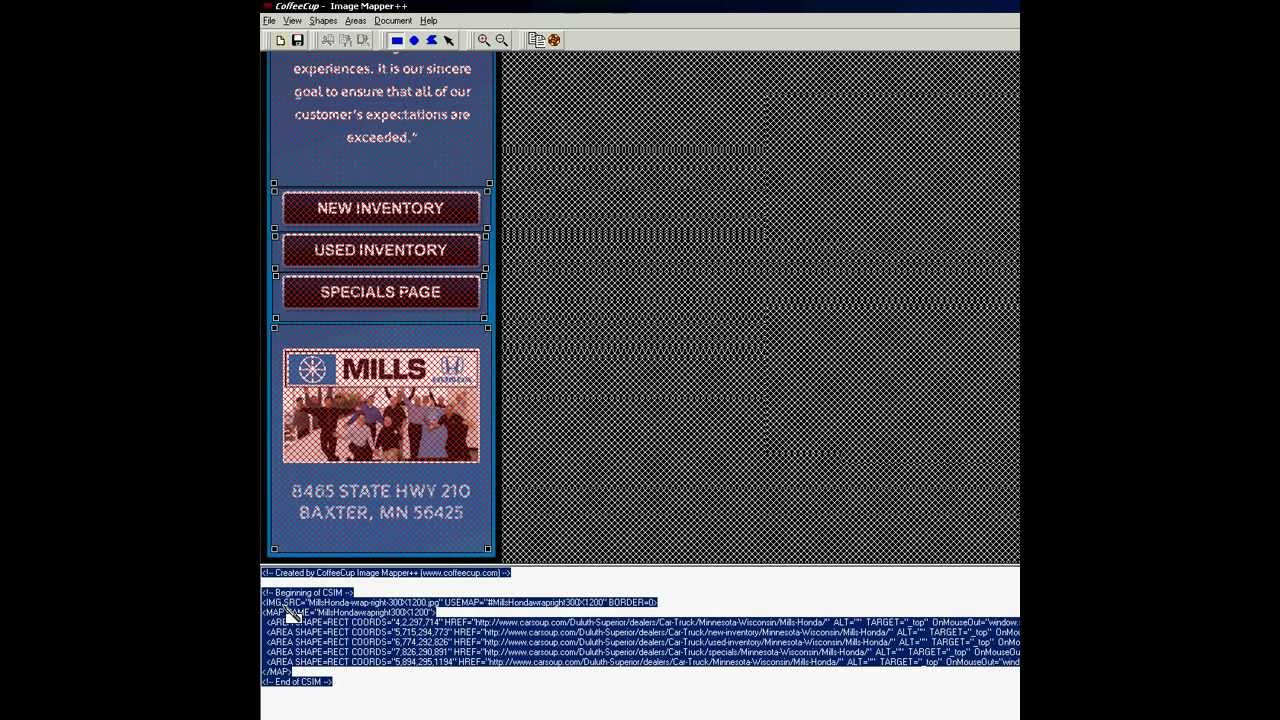Click the customer expectations quote text
Screen dimensions: 1280x720
[382, 103]
